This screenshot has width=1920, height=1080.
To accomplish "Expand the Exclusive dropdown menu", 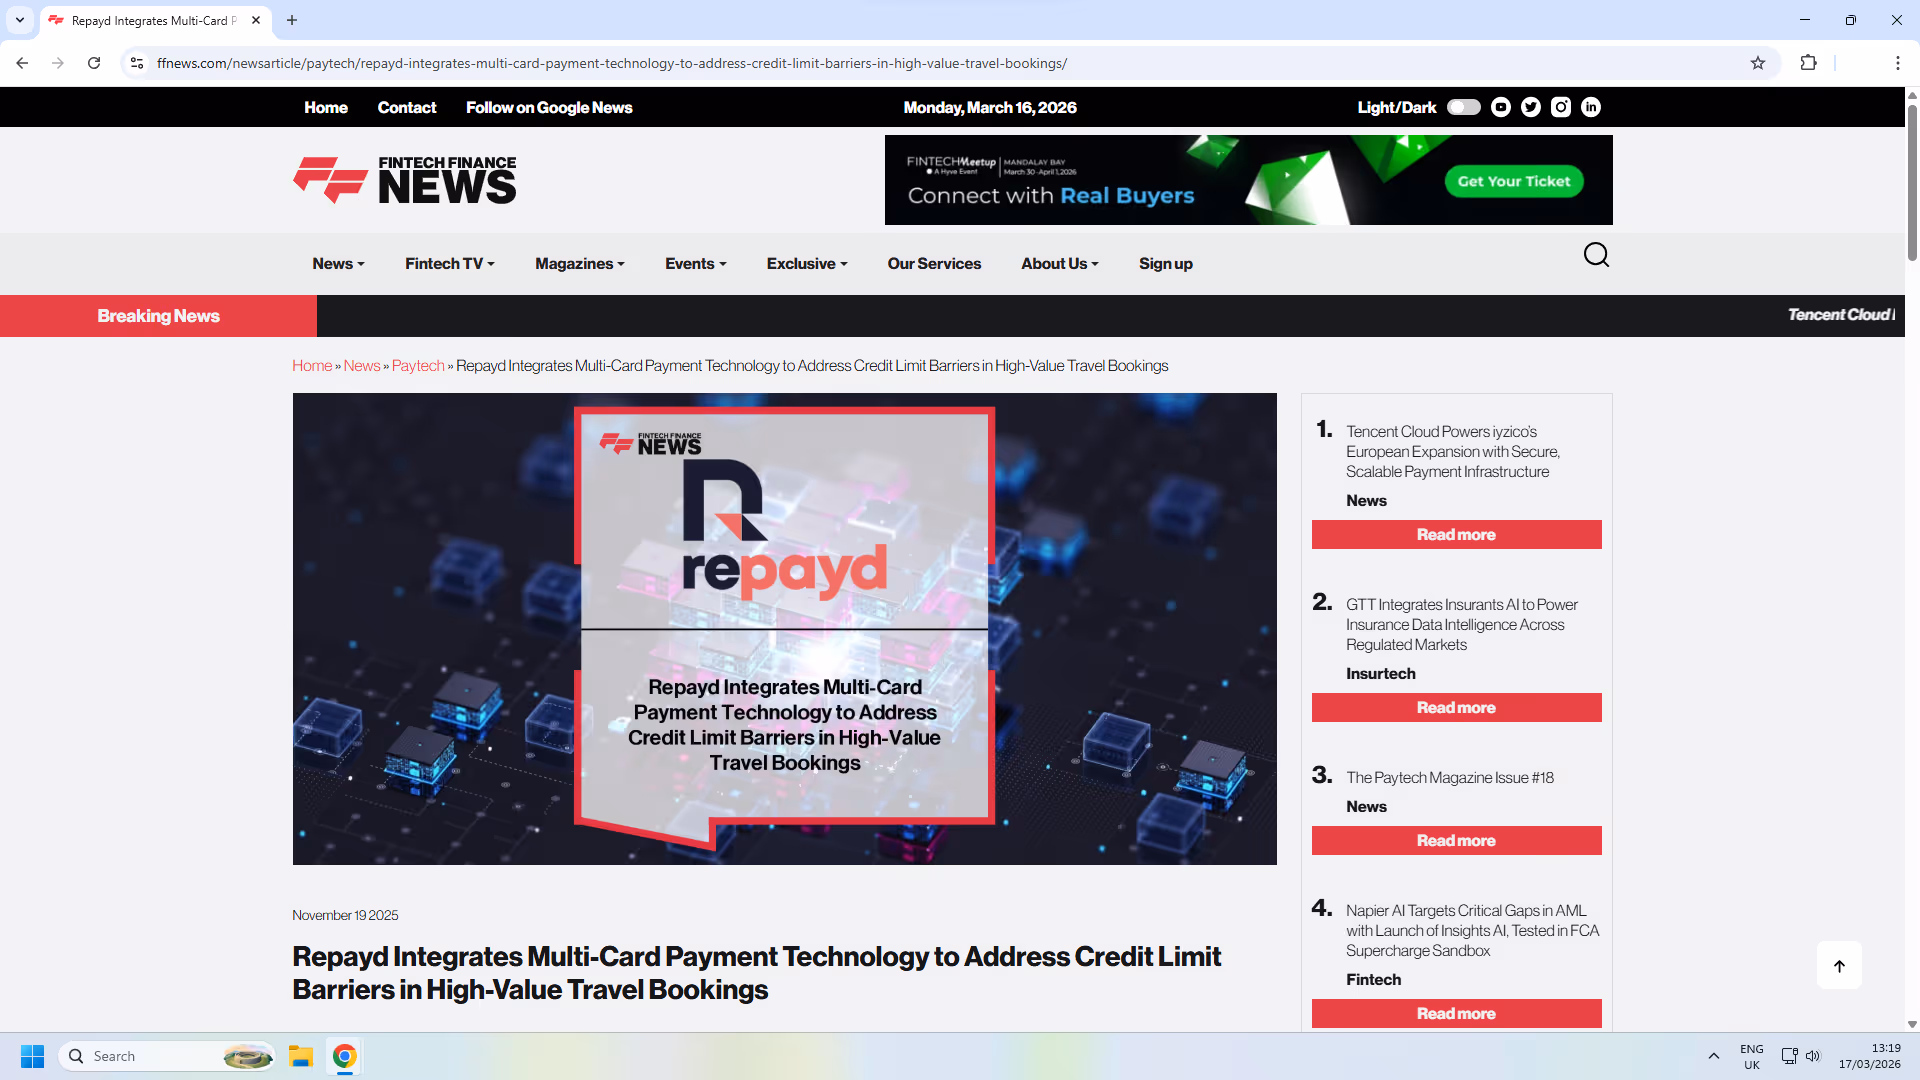I will point(807,264).
